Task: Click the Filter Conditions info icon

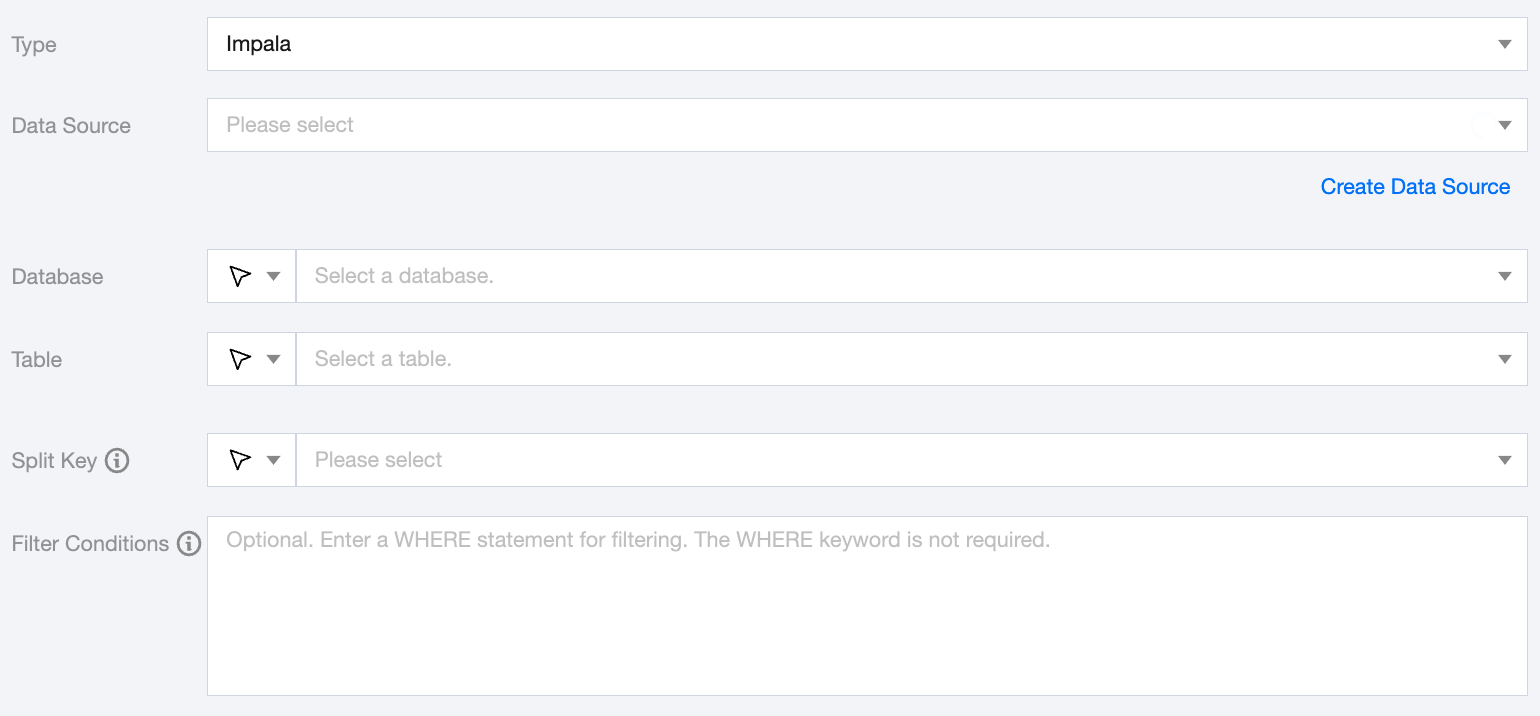Action: [x=189, y=544]
